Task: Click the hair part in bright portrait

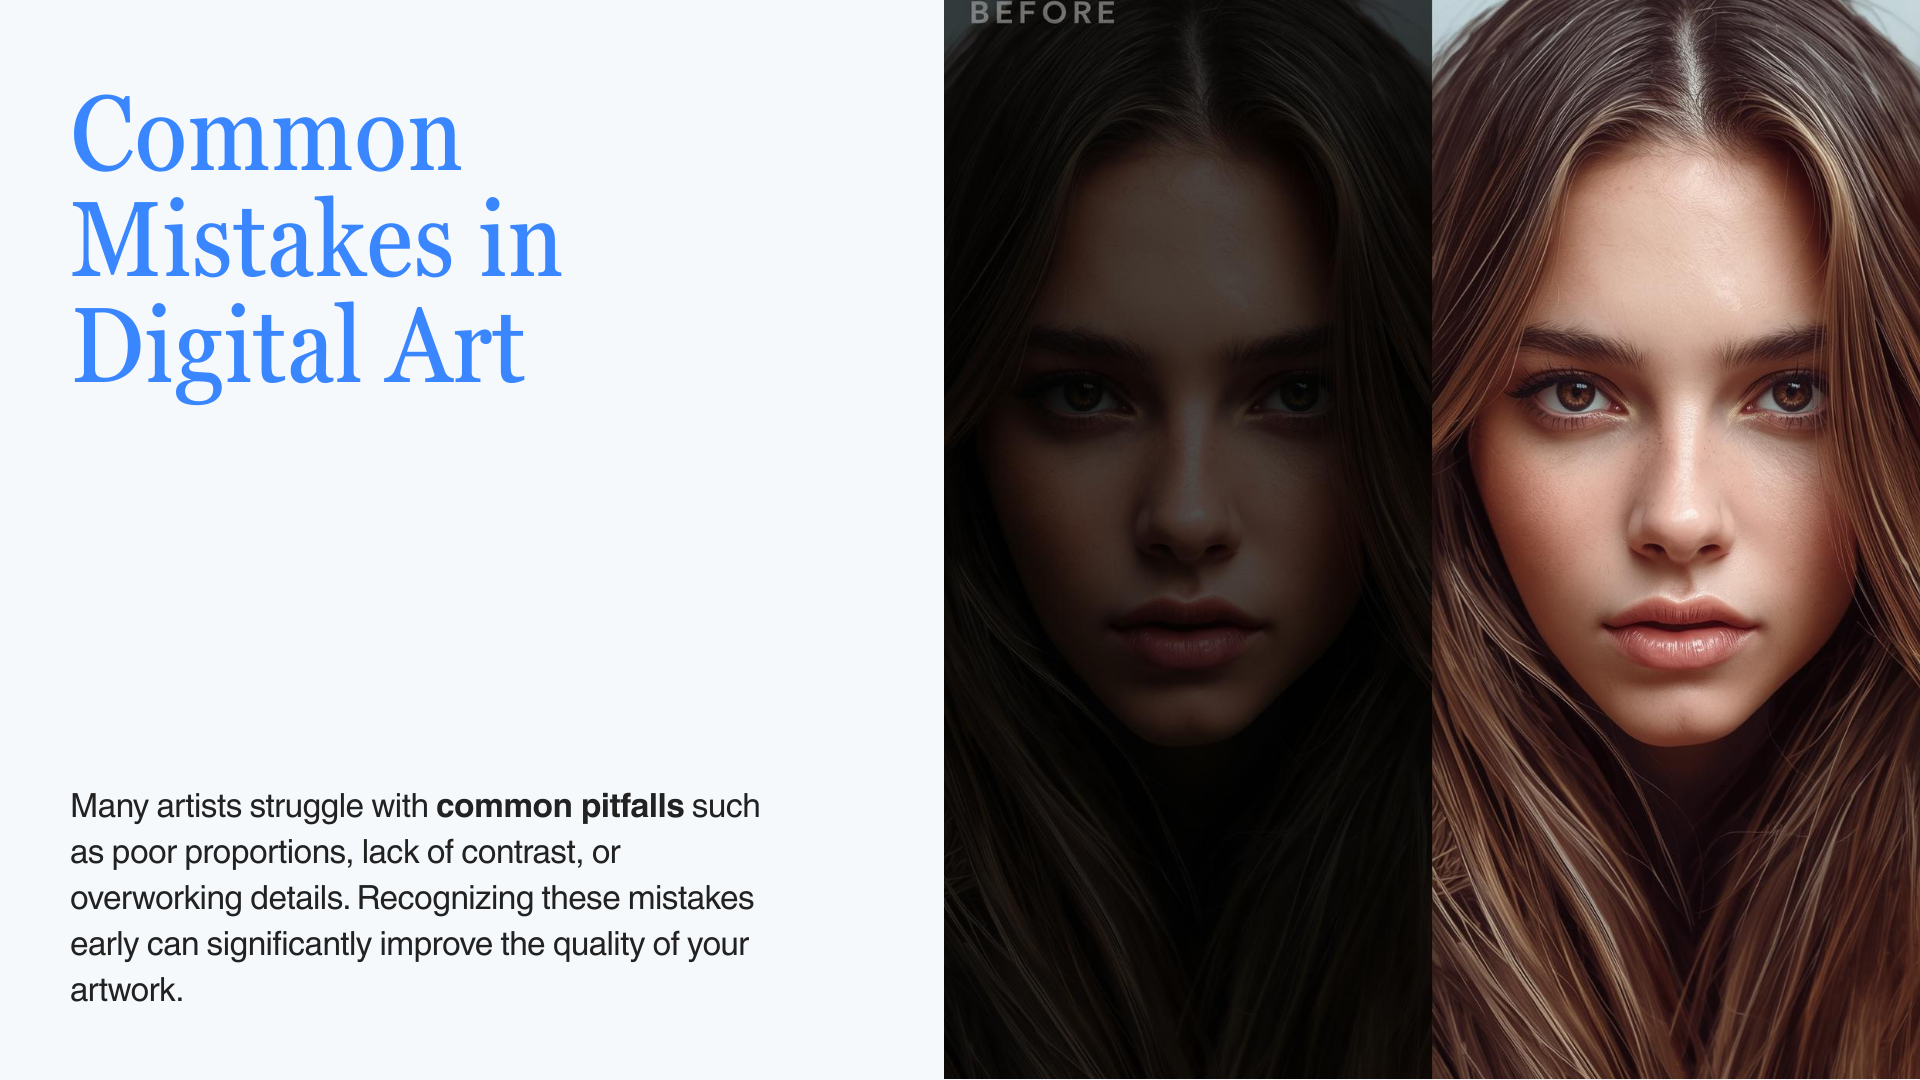Action: (1690, 60)
